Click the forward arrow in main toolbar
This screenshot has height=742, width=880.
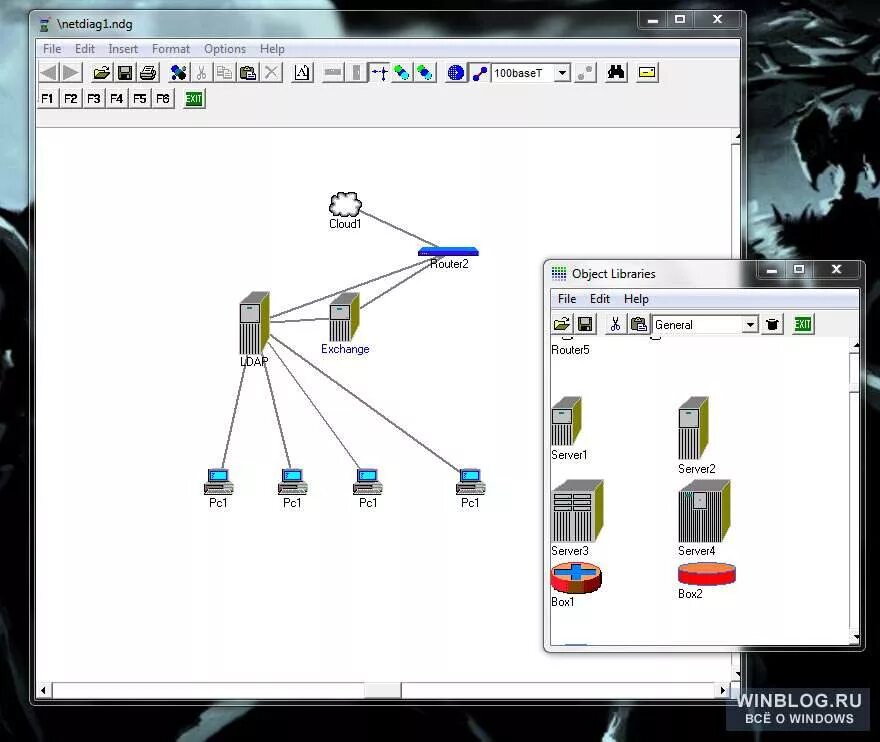point(71,72)
